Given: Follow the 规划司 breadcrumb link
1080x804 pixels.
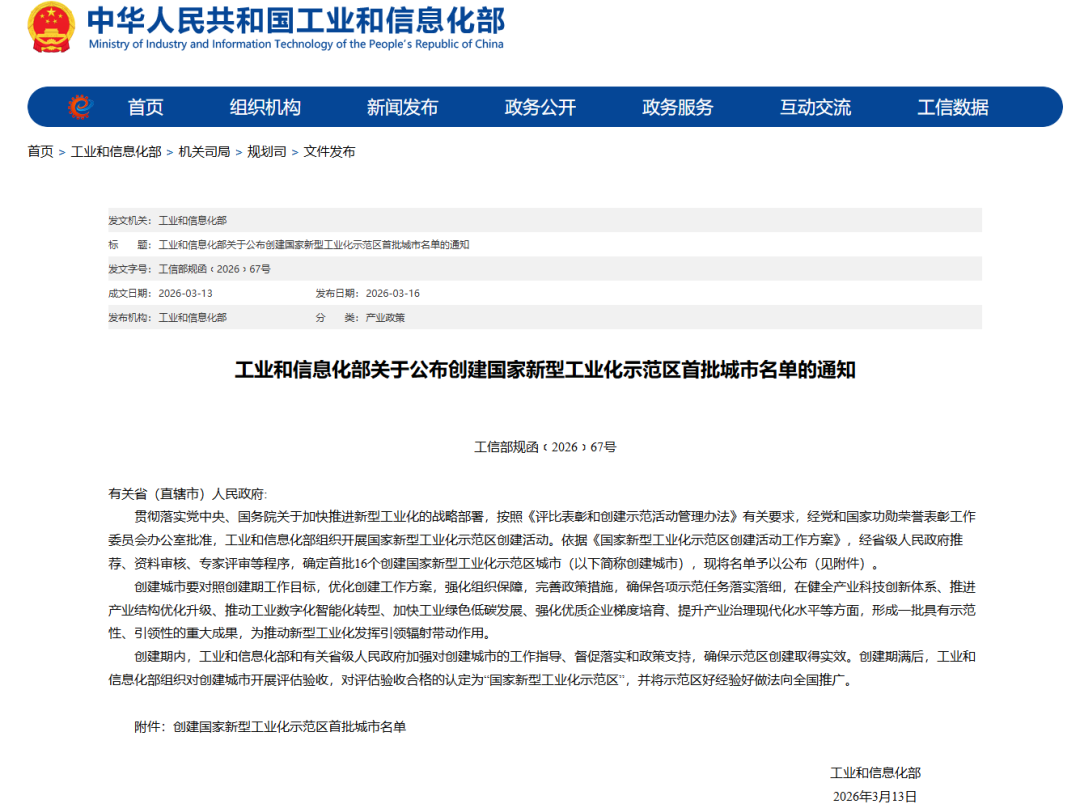Looking at the screenshot, I should coord(267,152).
